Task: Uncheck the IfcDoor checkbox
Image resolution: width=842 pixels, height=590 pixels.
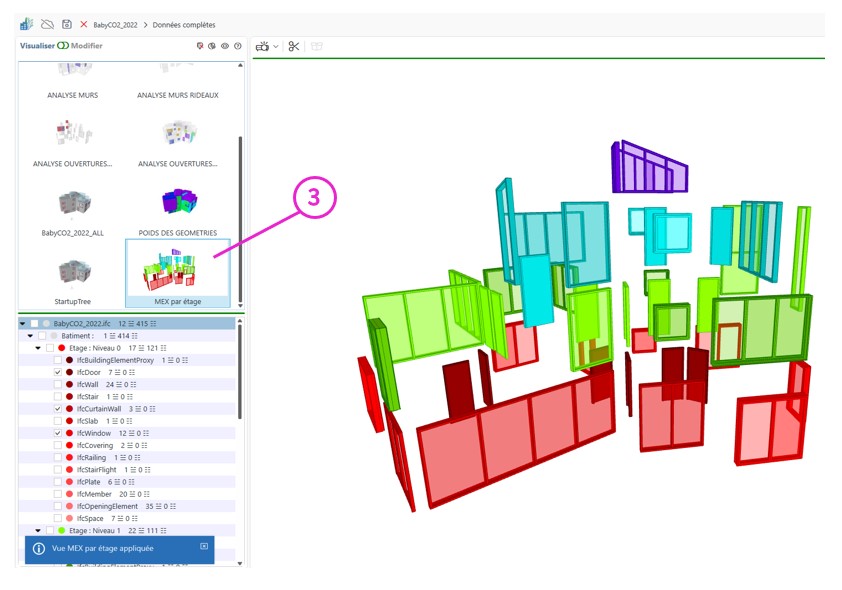Action: pos(58,372)
